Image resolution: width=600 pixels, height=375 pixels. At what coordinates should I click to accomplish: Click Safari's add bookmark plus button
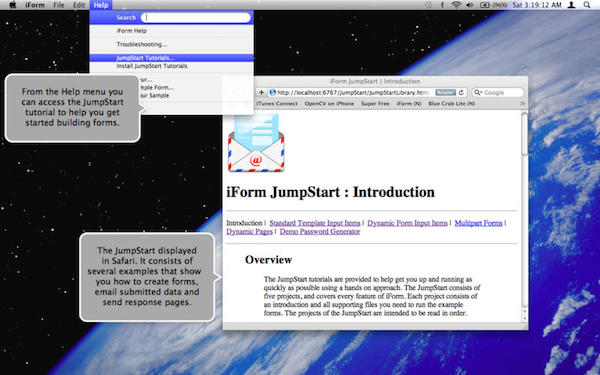tap(261, 93)
